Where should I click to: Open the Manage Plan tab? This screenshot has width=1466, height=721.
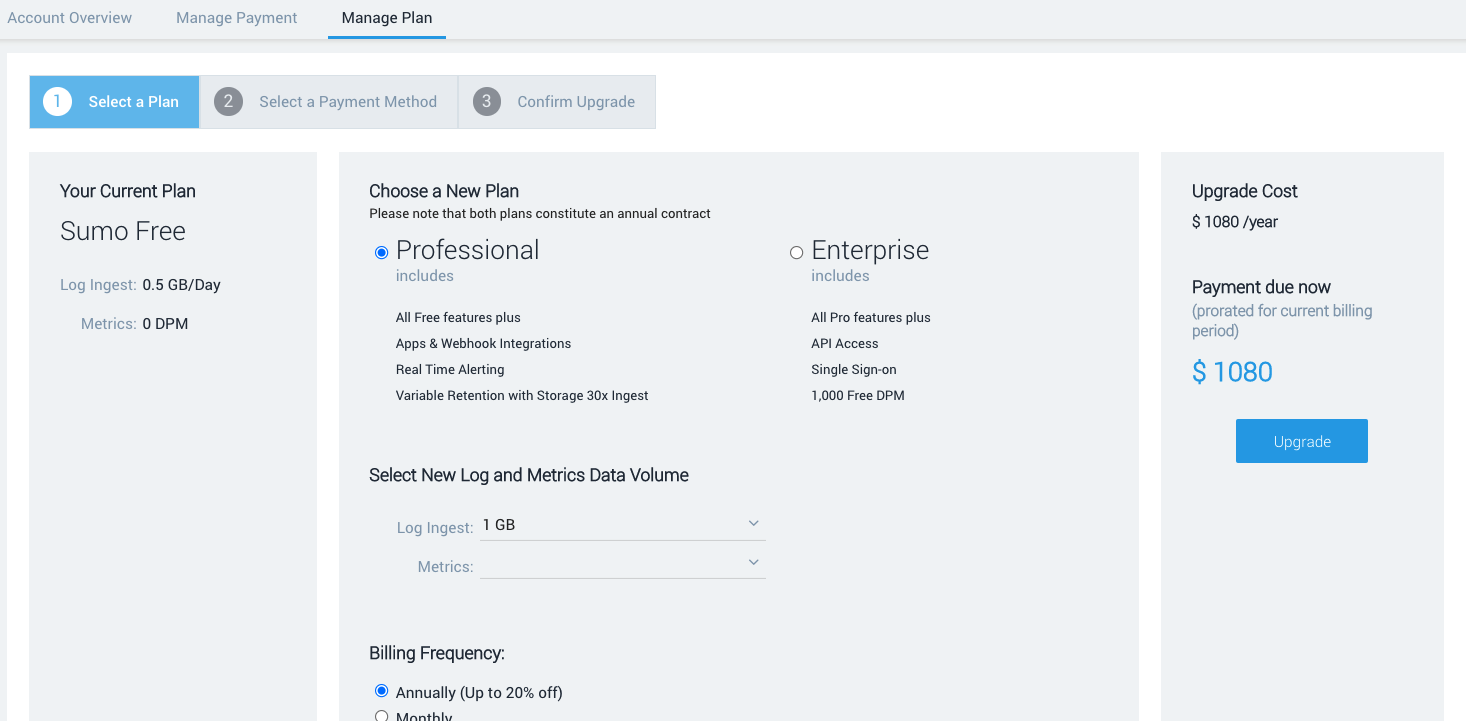(386, 17)
